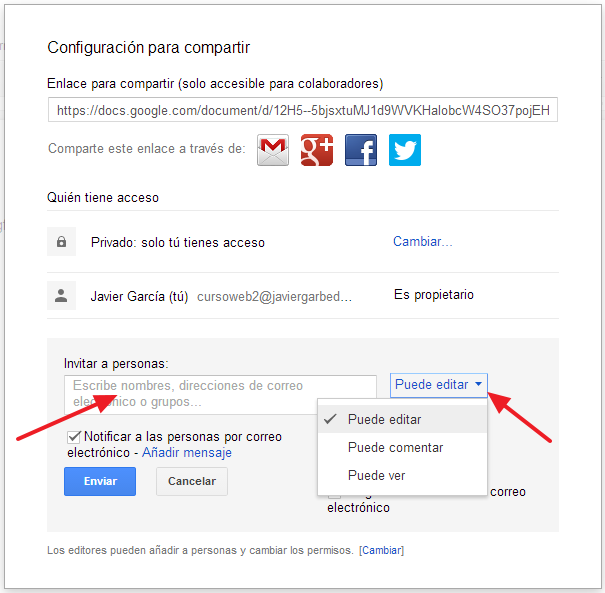Click the 'Añadir mensaje' link

[187, 453]
